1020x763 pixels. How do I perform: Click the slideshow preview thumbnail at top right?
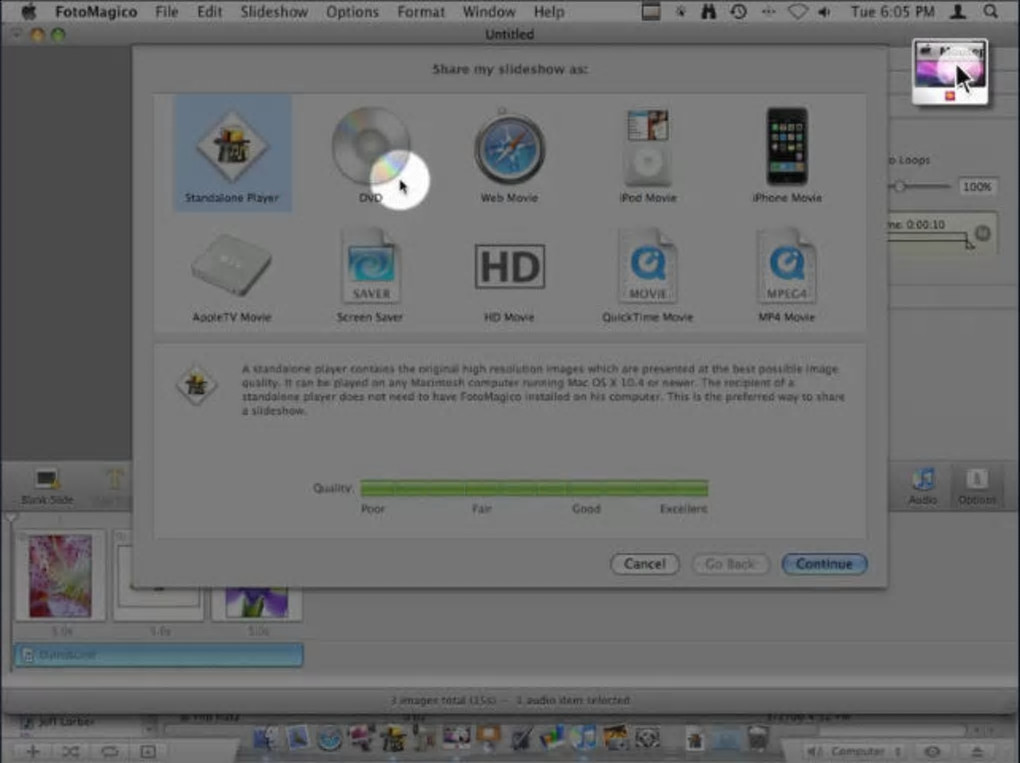click(950, 72)
